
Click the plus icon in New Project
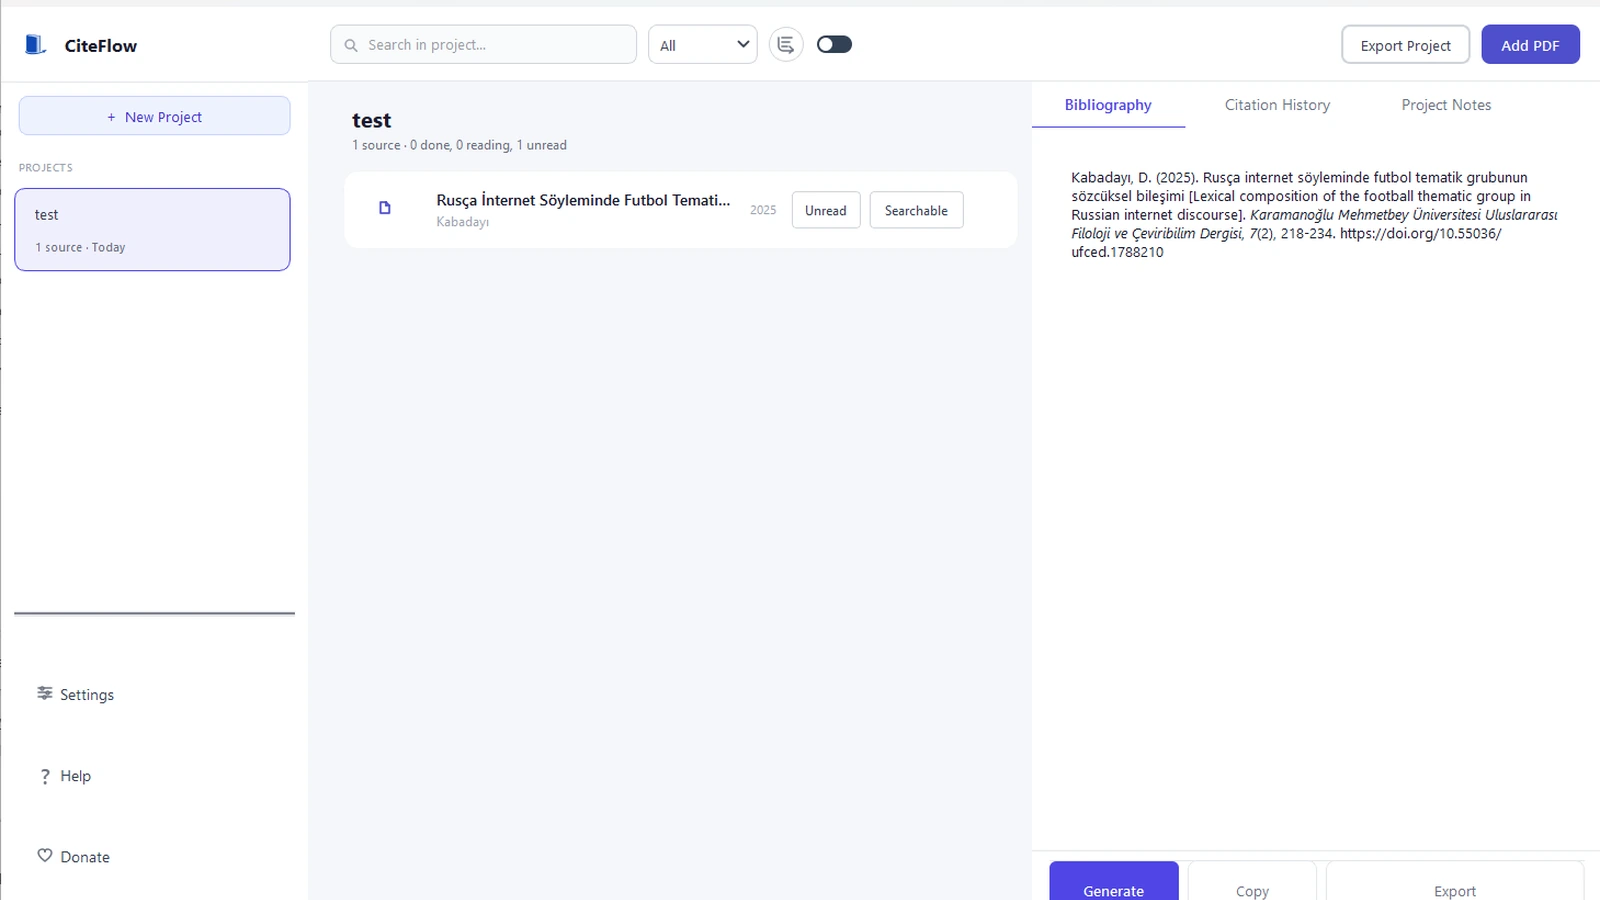[111, 117]
